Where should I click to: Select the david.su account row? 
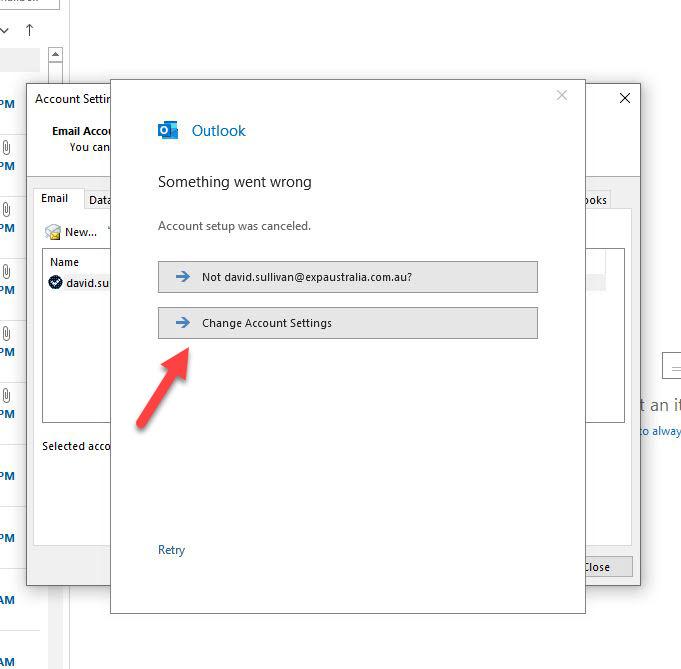(x=79, y=283)
